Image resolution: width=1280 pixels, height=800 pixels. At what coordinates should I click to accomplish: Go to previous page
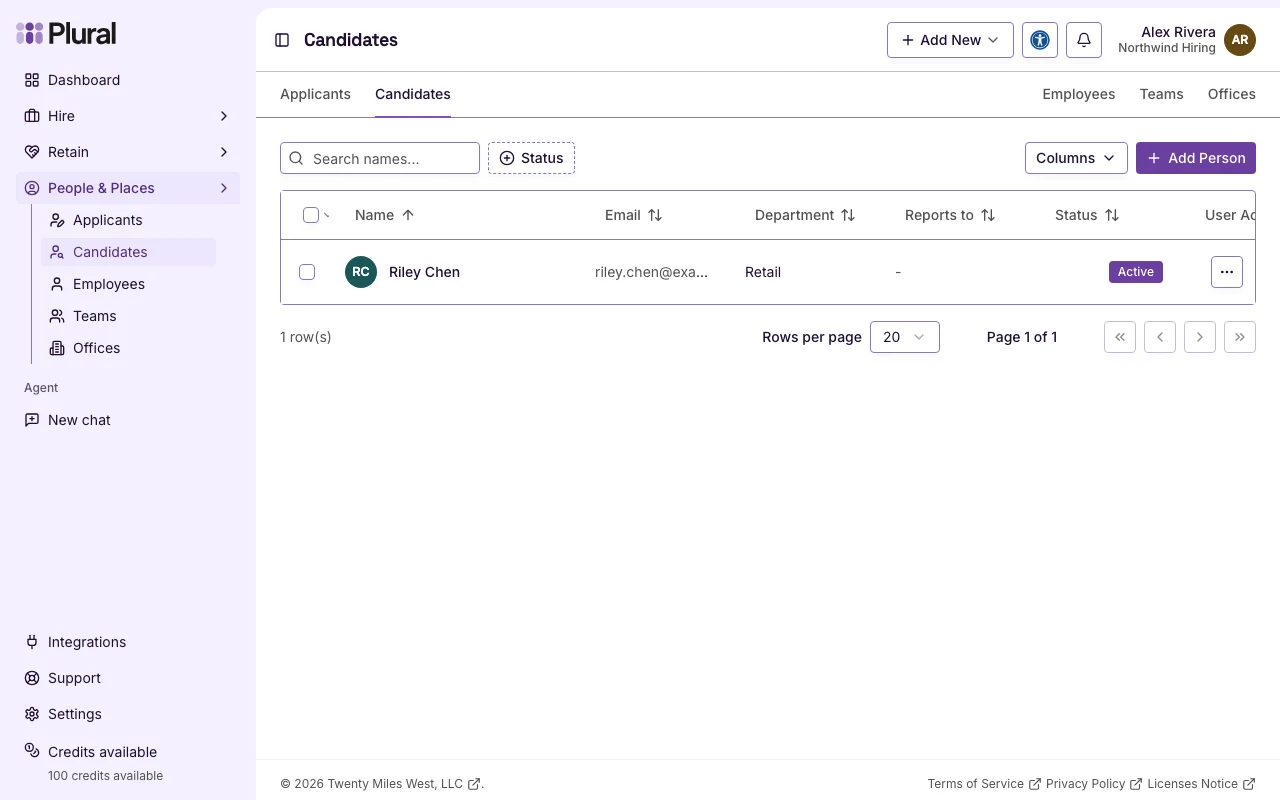coord(1160,337)
